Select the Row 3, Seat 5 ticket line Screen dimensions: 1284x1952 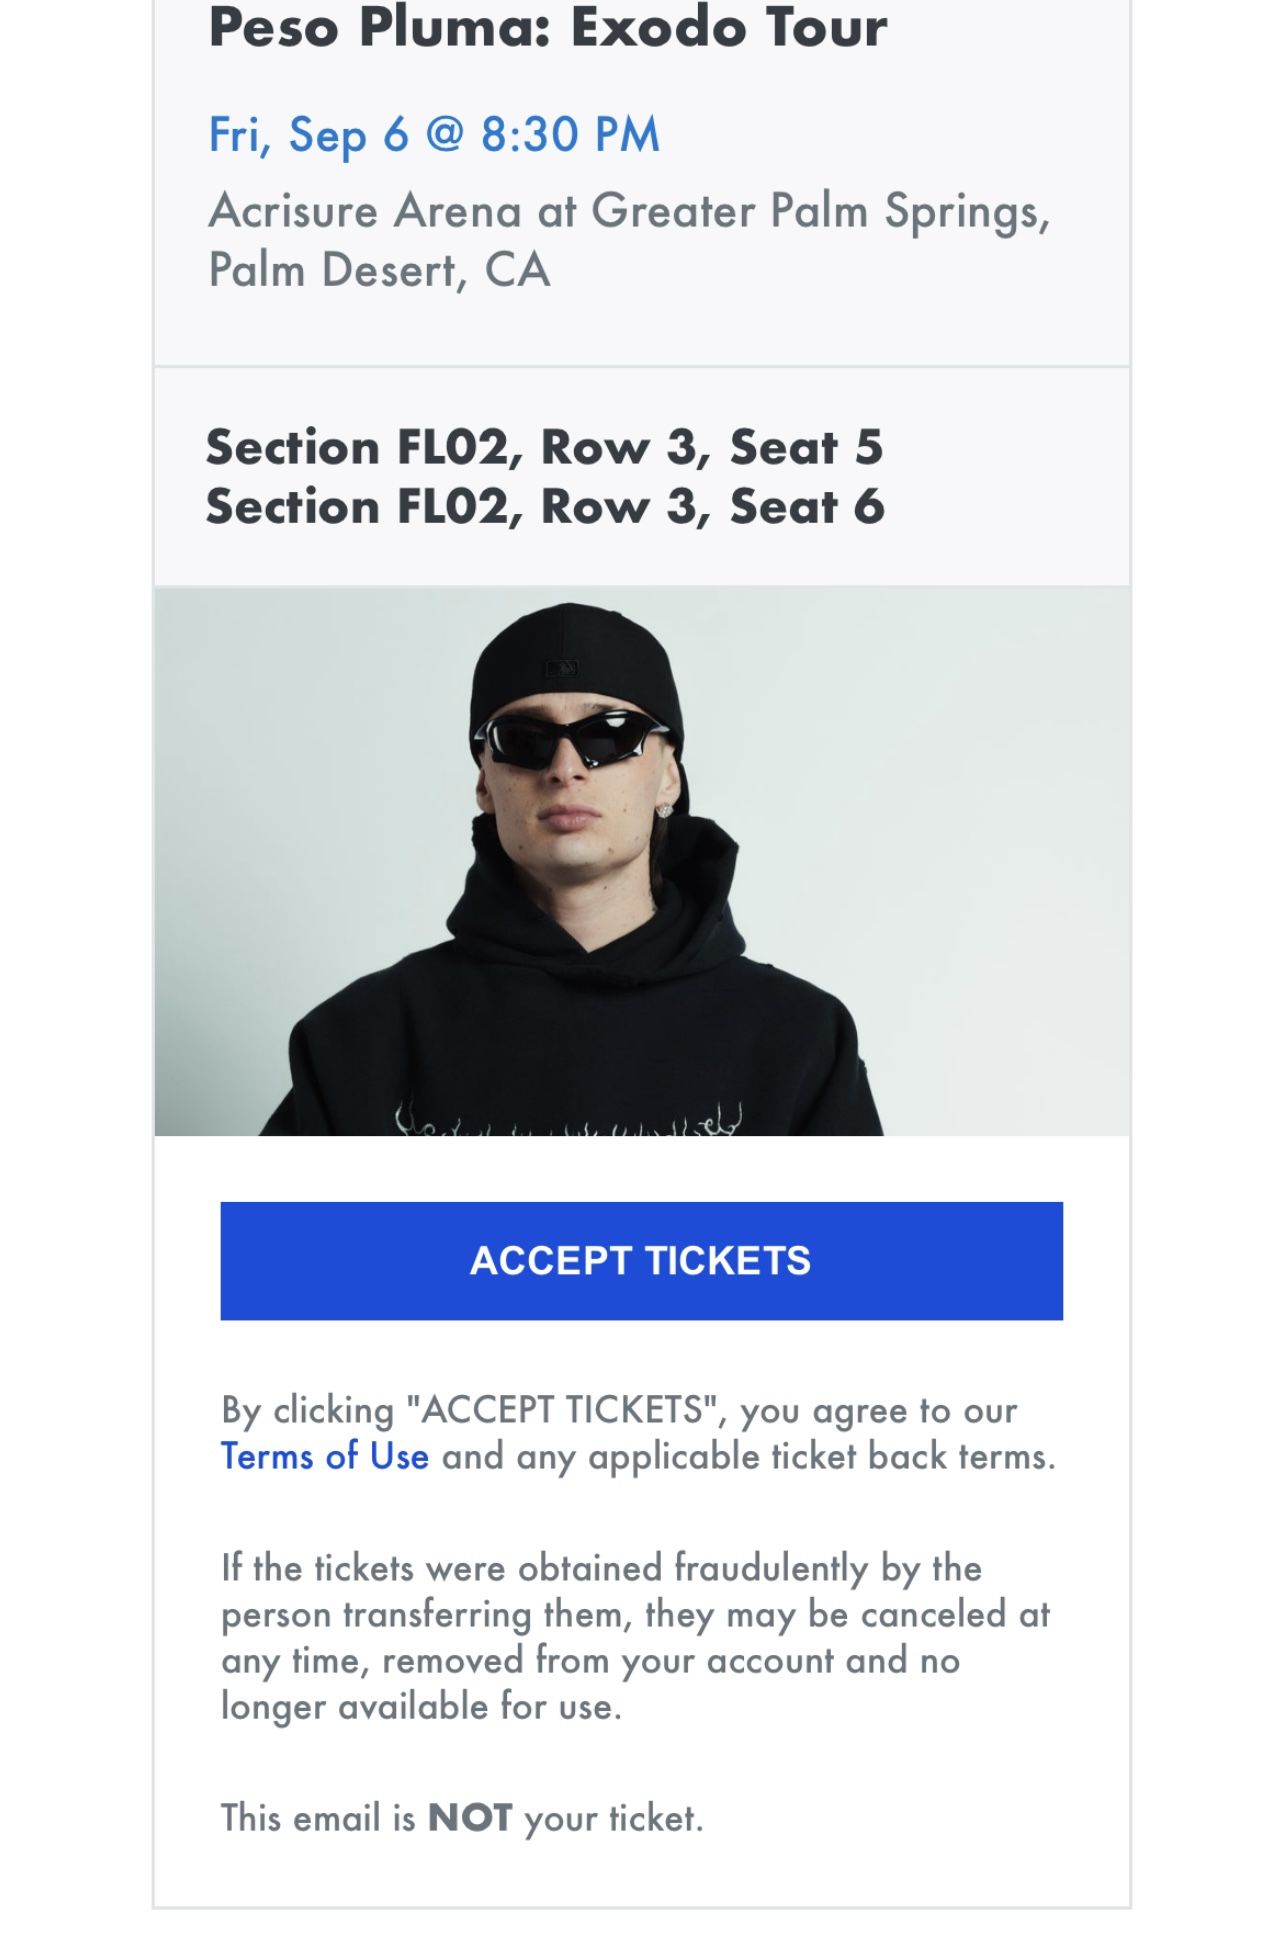pos(544,447)
